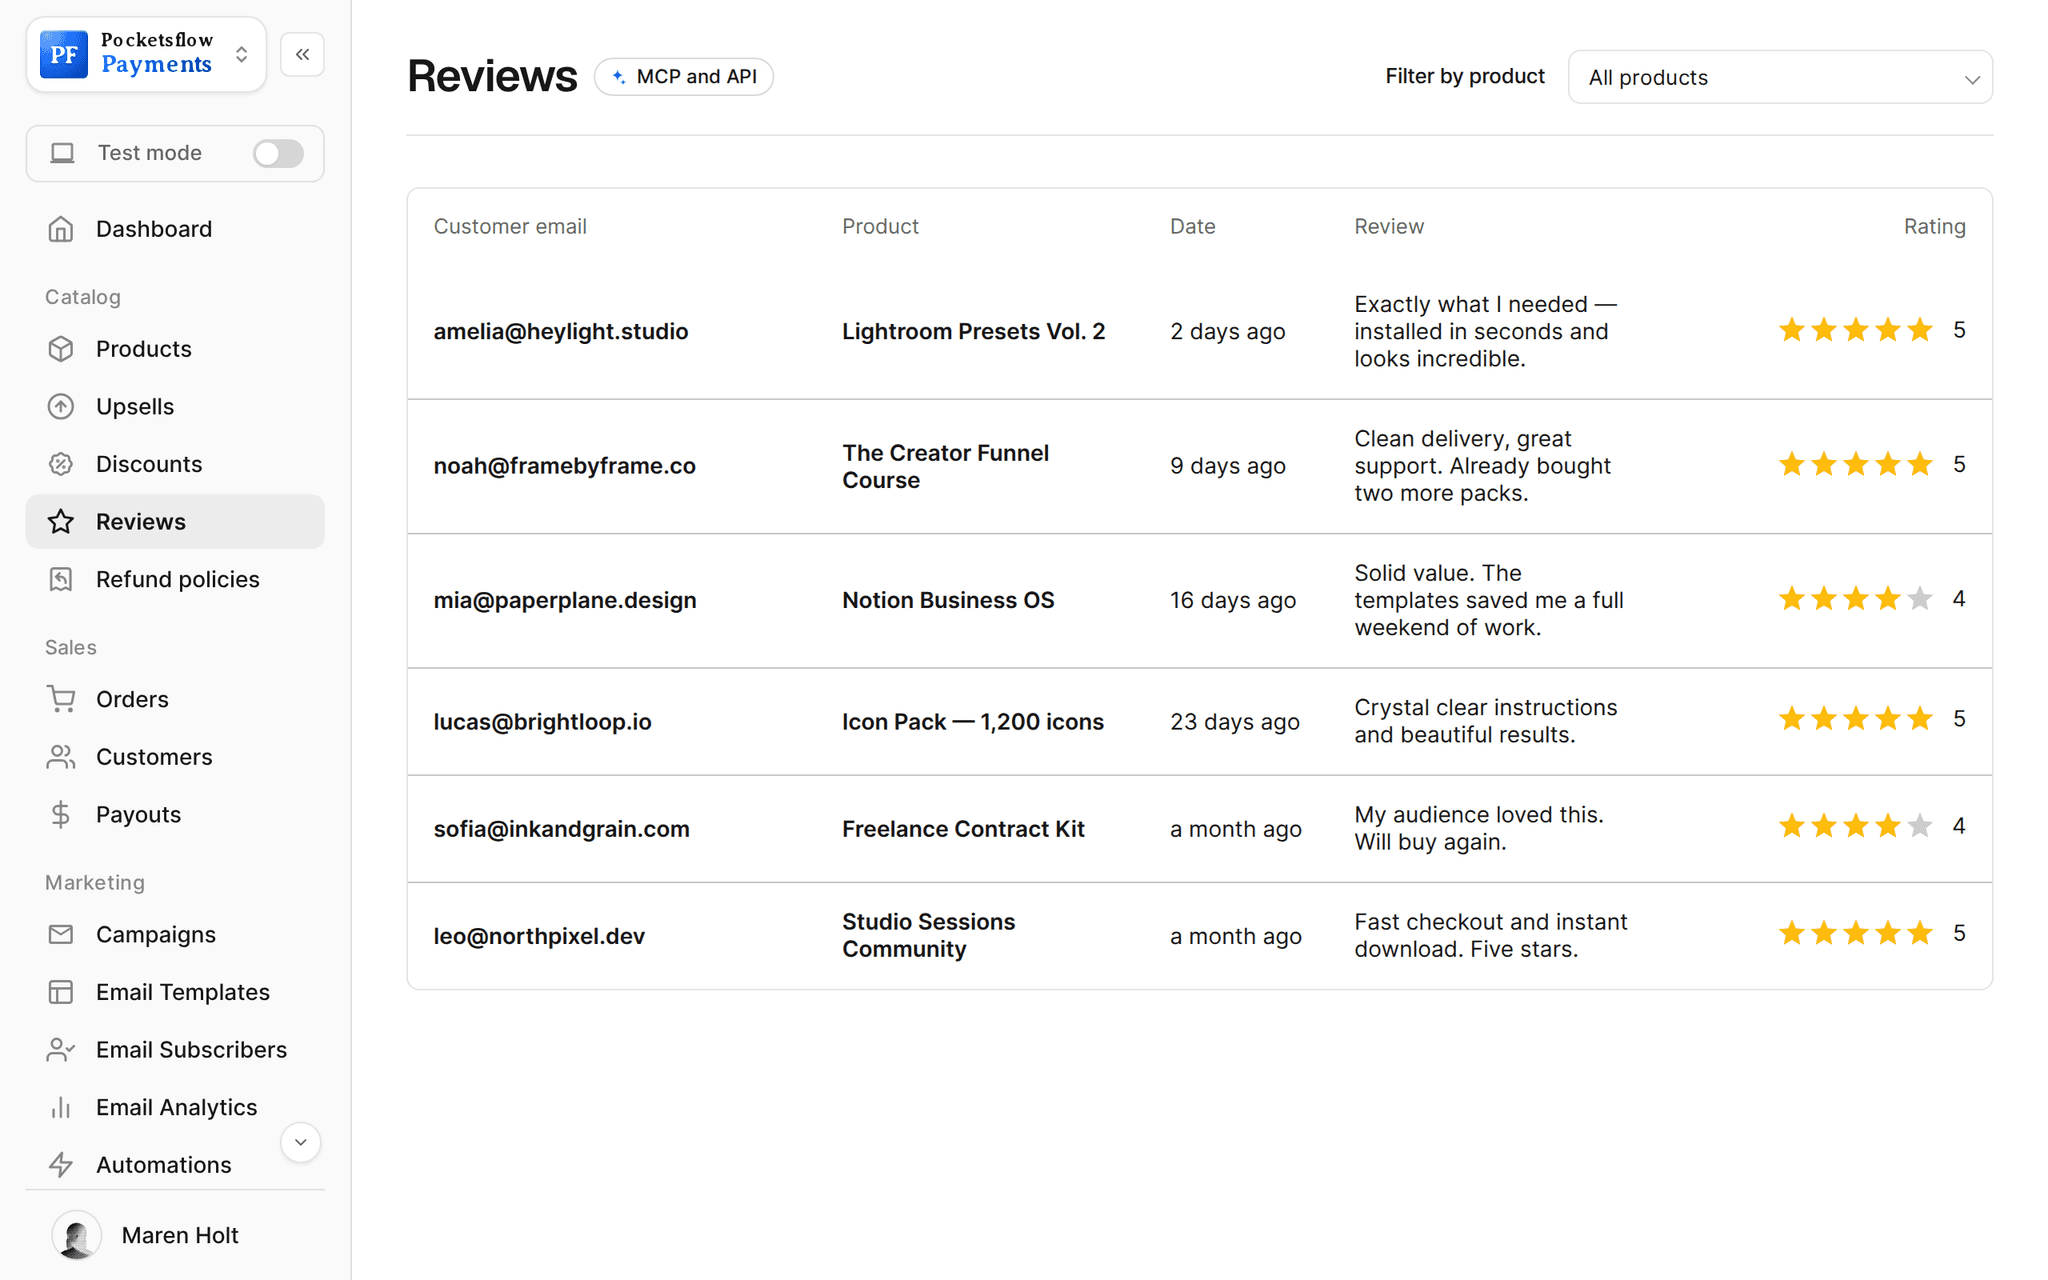Click the MCP and API badge
This screenshot has width=2048, height=1280.
click(684, 77)
